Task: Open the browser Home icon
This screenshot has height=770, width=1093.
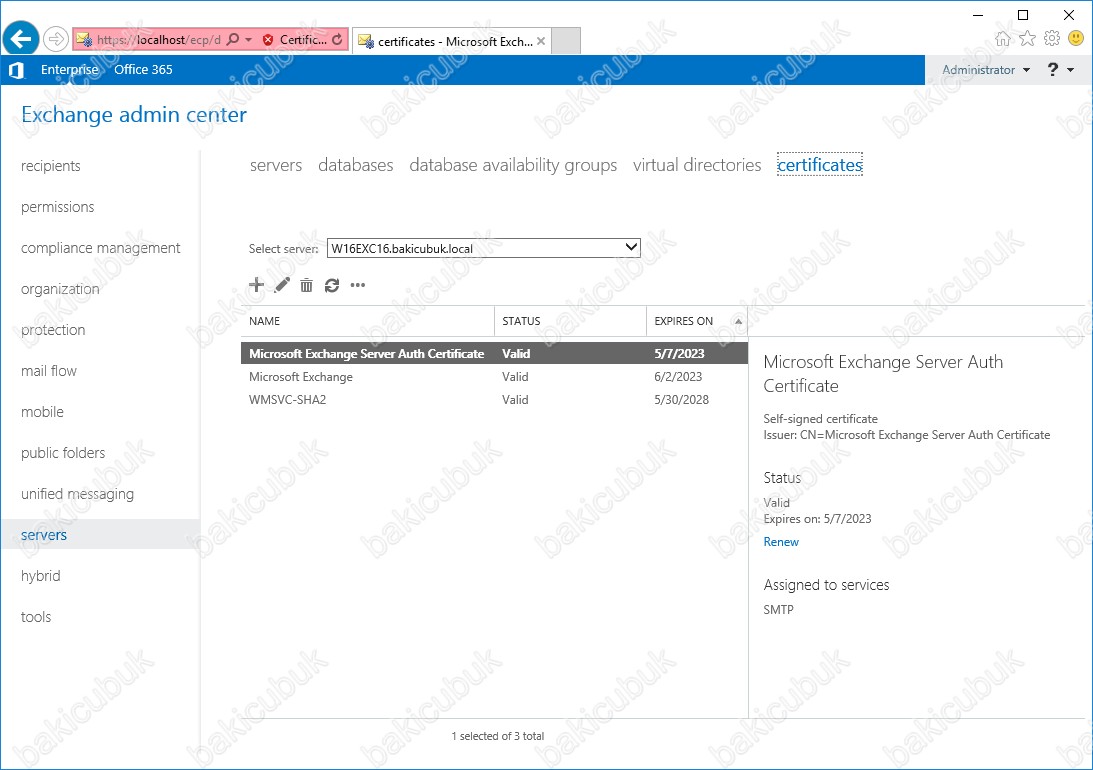Action: 1002,39
